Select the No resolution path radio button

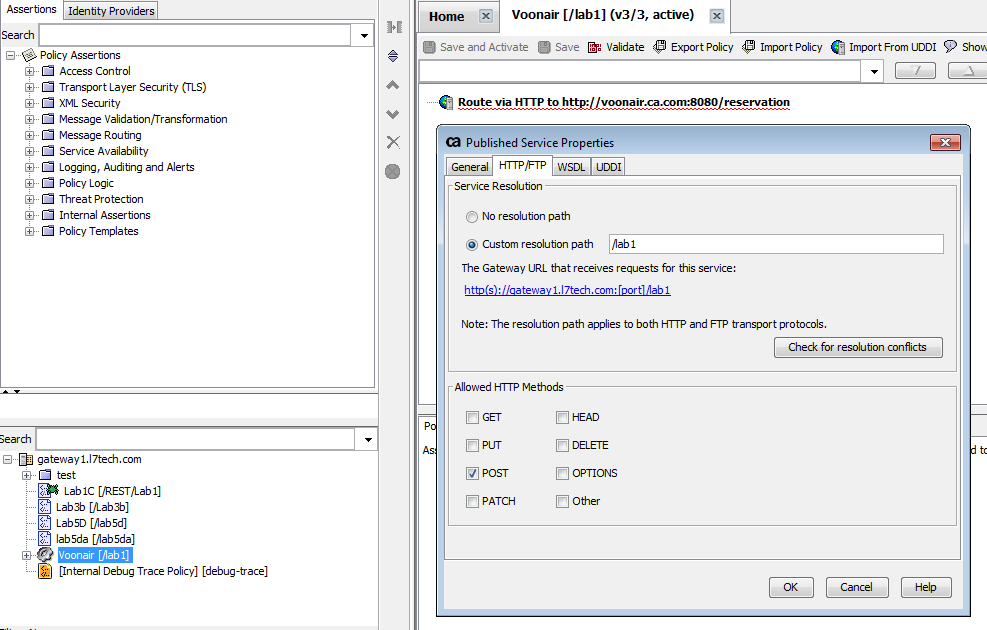[x=471, y=217]
